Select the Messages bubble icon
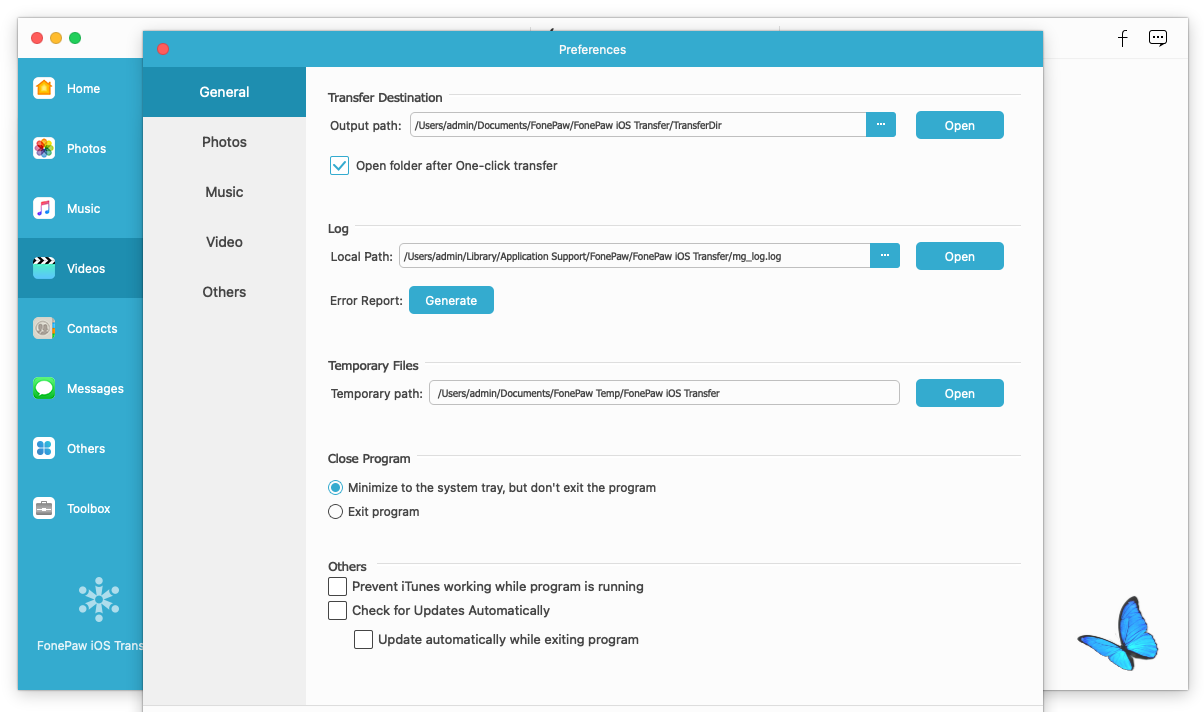Screen dimensions: 1204x712 tap(44, 388)
